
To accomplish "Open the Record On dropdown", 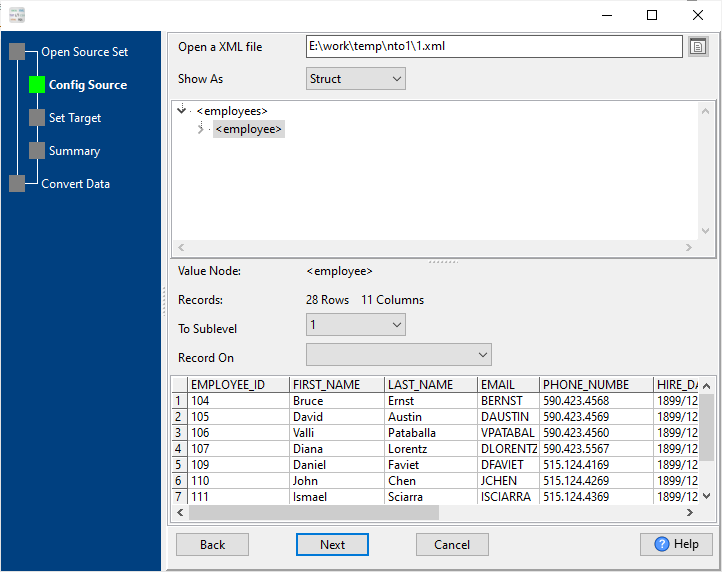I will (398, 355).
